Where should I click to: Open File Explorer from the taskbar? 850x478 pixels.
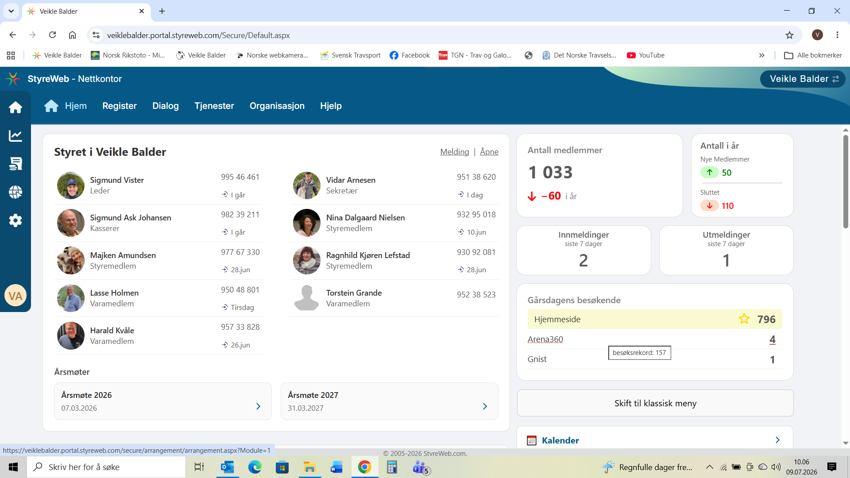(310, 467)
